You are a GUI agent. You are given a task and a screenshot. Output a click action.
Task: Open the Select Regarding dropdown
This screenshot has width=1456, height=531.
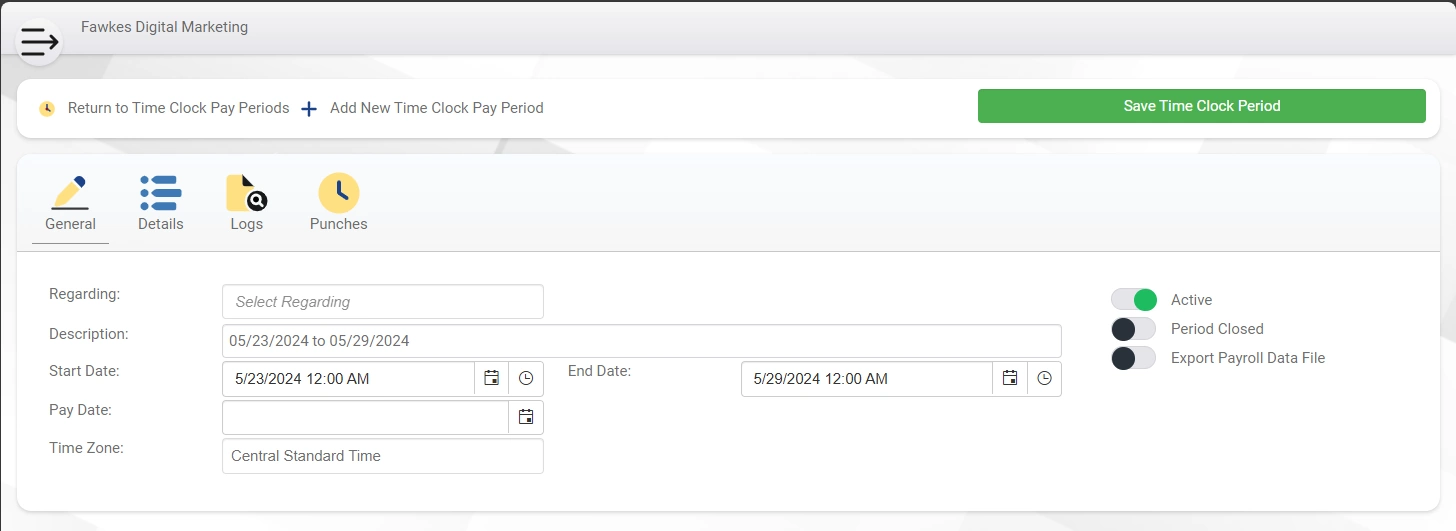tap(383, 302)
